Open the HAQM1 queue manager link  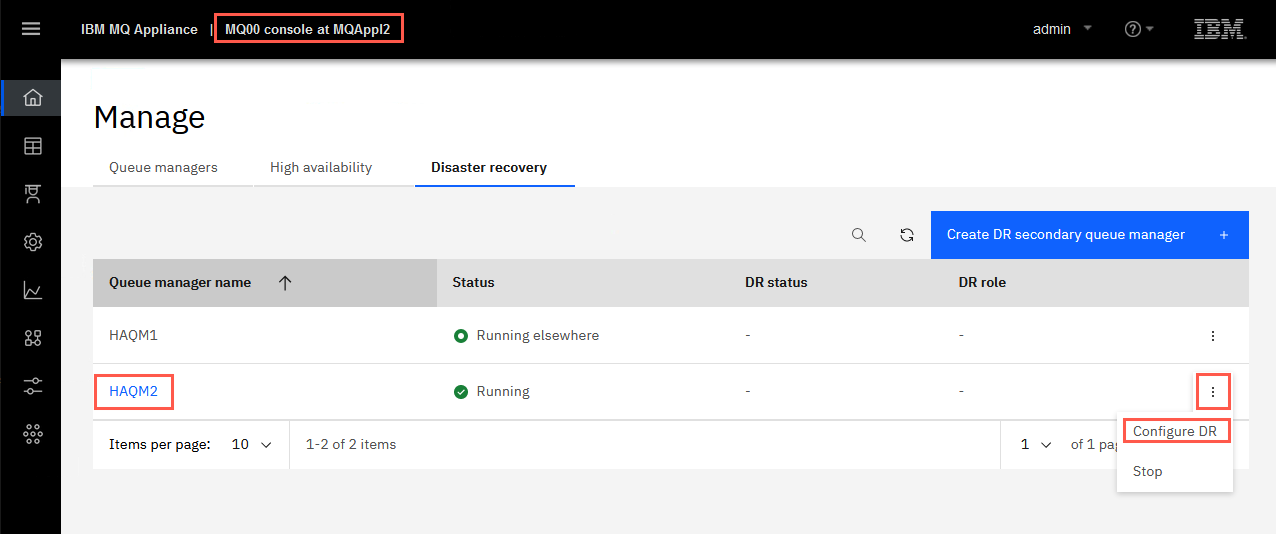tap(134, 335)
